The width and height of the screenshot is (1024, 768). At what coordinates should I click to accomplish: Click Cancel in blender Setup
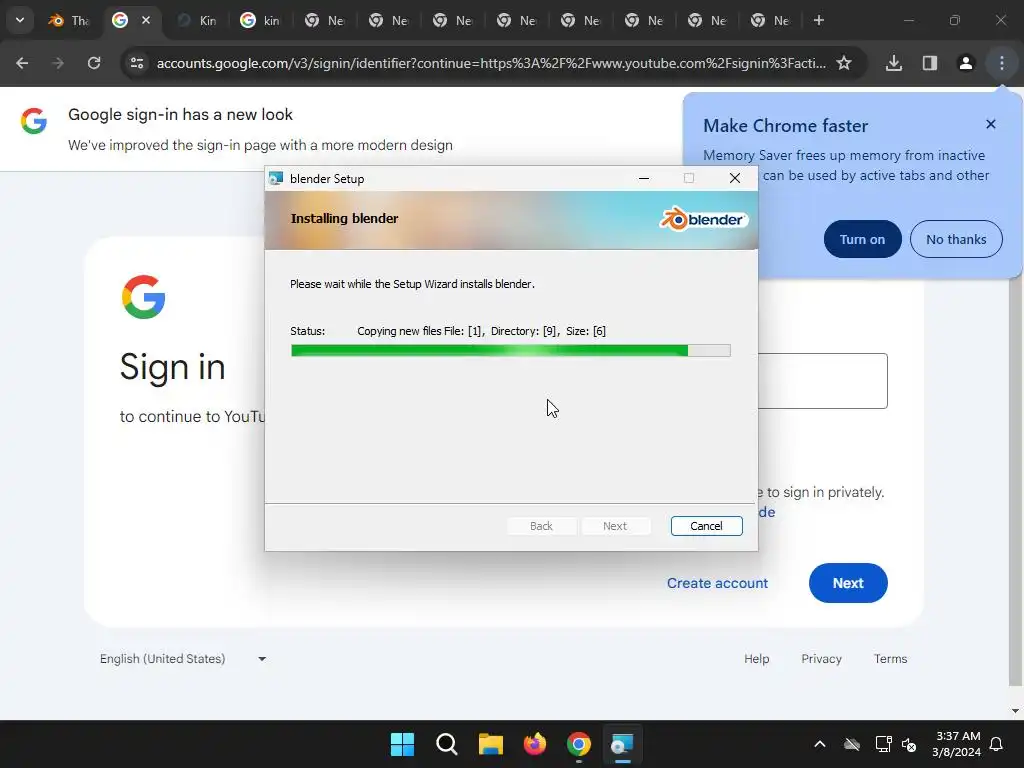click(x=706, y=526)
